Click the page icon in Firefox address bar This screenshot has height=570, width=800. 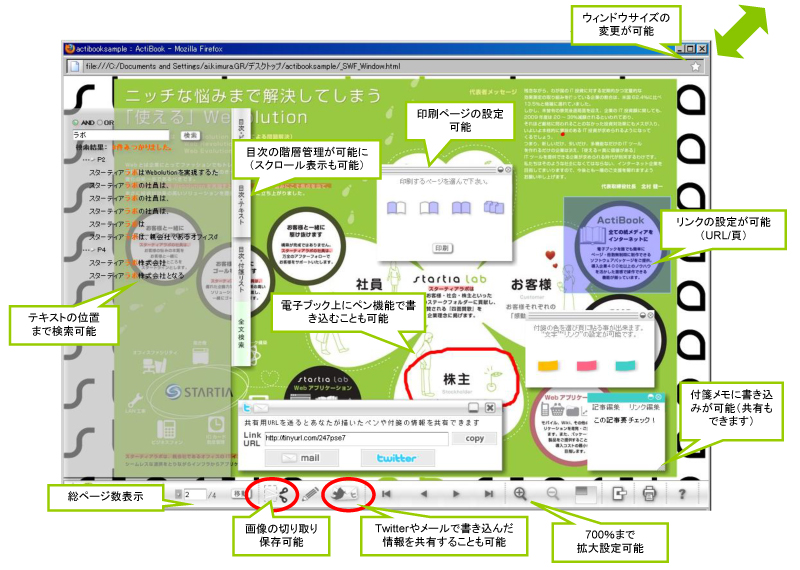coord(74,66)
